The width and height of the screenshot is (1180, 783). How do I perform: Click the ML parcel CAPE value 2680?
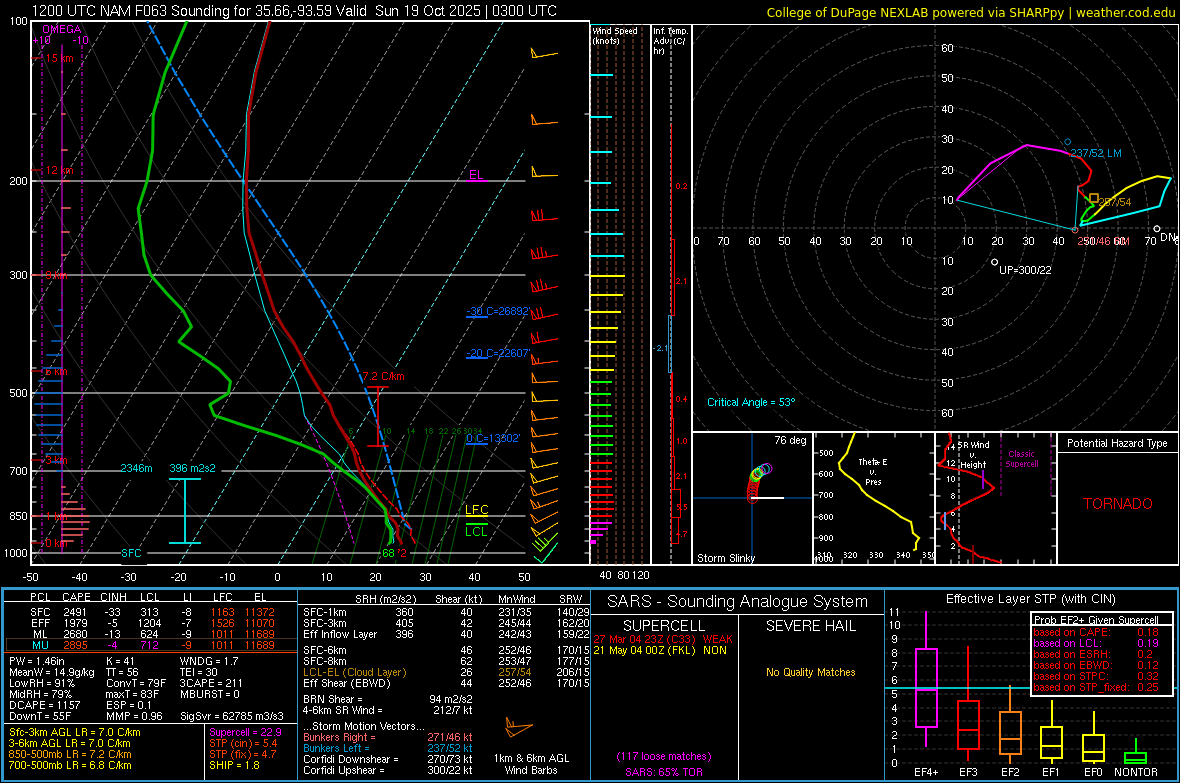coord(75,634)
